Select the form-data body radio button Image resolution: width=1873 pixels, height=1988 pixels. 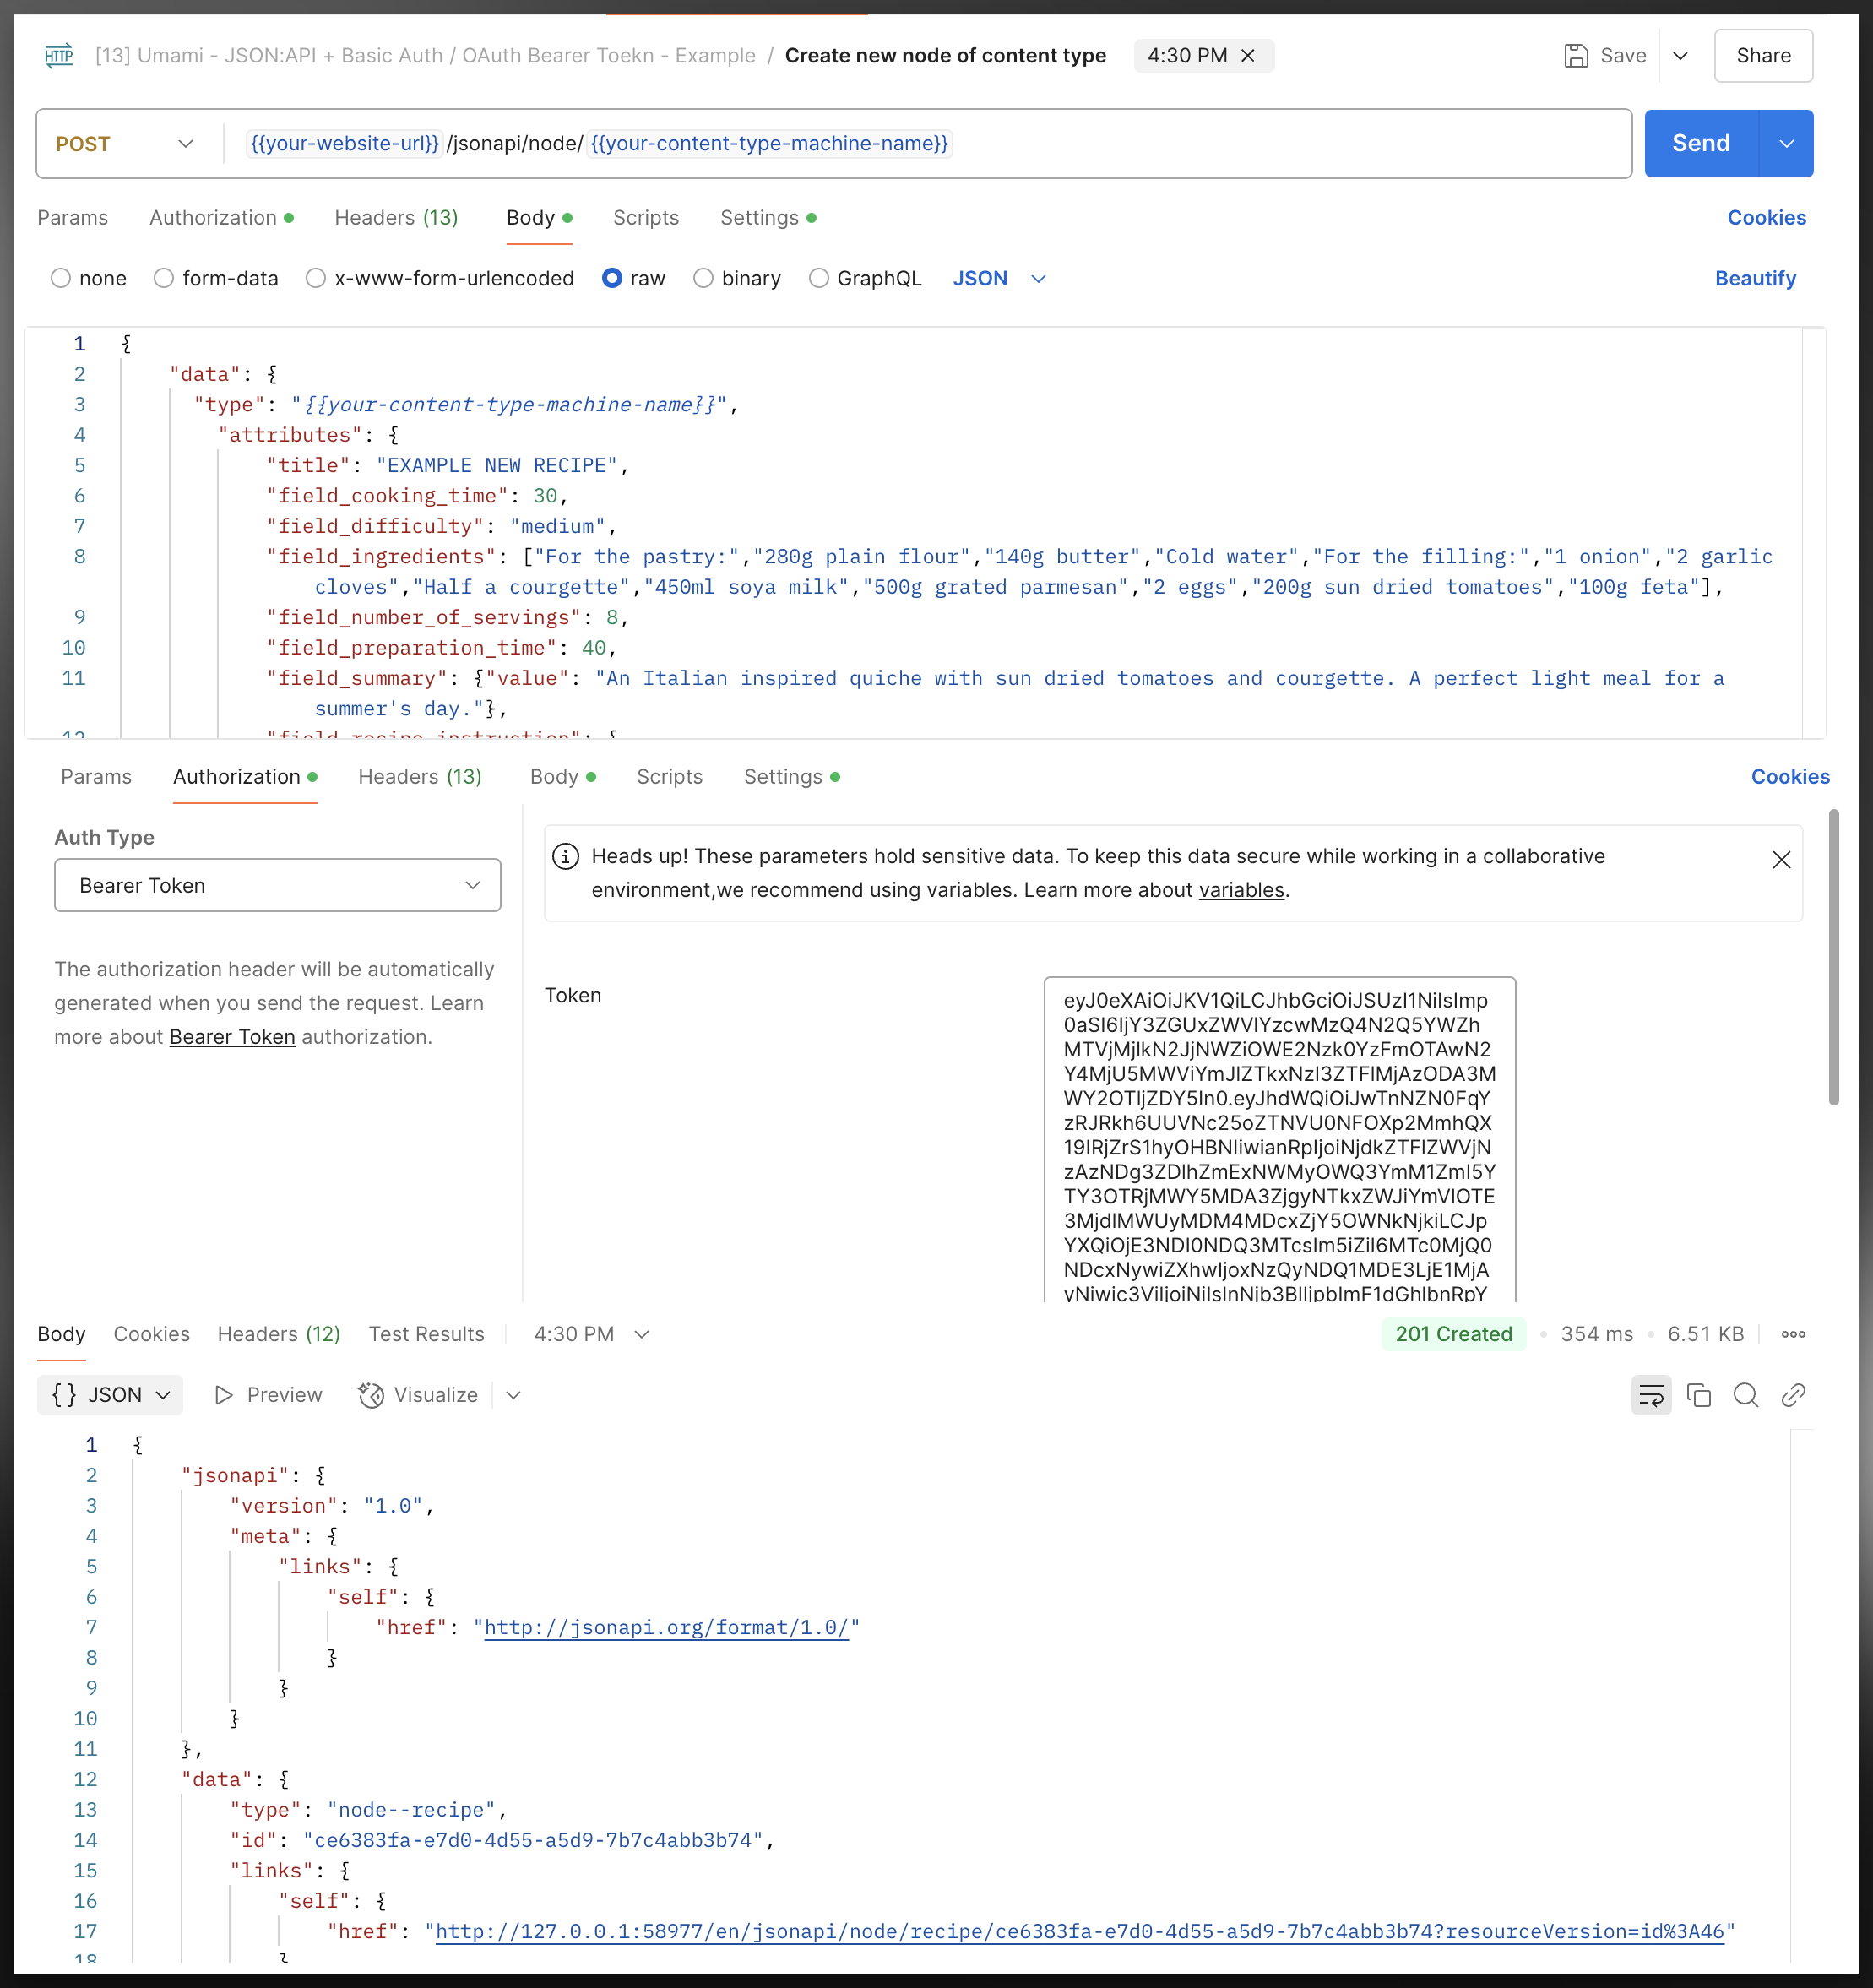[x=164, y=278]
